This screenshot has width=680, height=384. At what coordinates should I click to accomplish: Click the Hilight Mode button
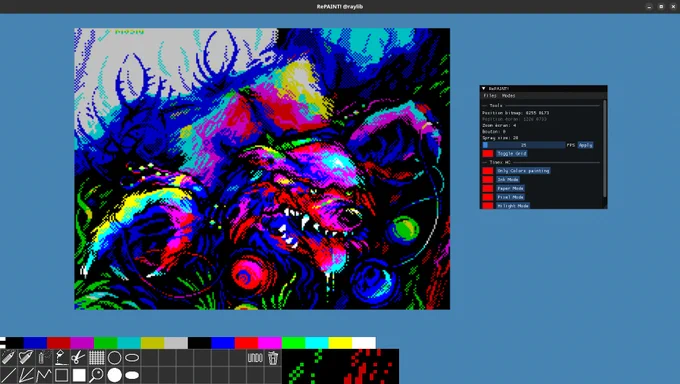click(x=513, y=206)
